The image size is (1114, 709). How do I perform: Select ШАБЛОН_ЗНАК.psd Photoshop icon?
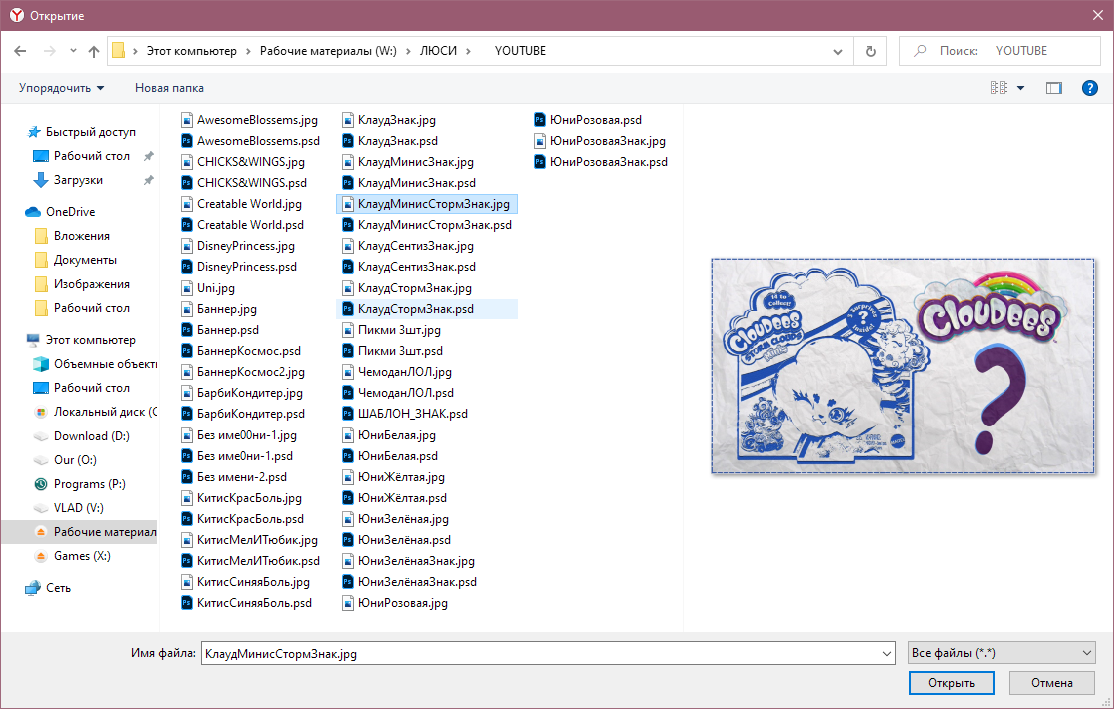pyautogui.click(x=348, y=413)
